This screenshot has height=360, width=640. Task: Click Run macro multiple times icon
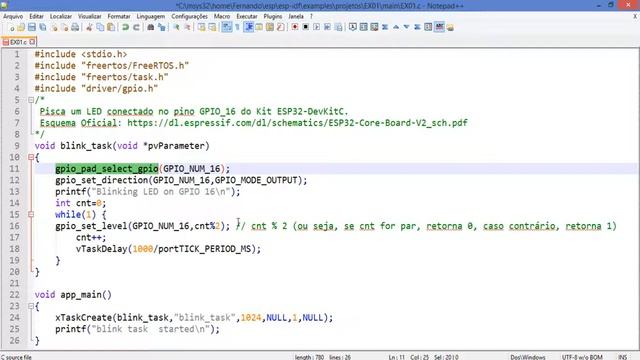click(327, 27)
